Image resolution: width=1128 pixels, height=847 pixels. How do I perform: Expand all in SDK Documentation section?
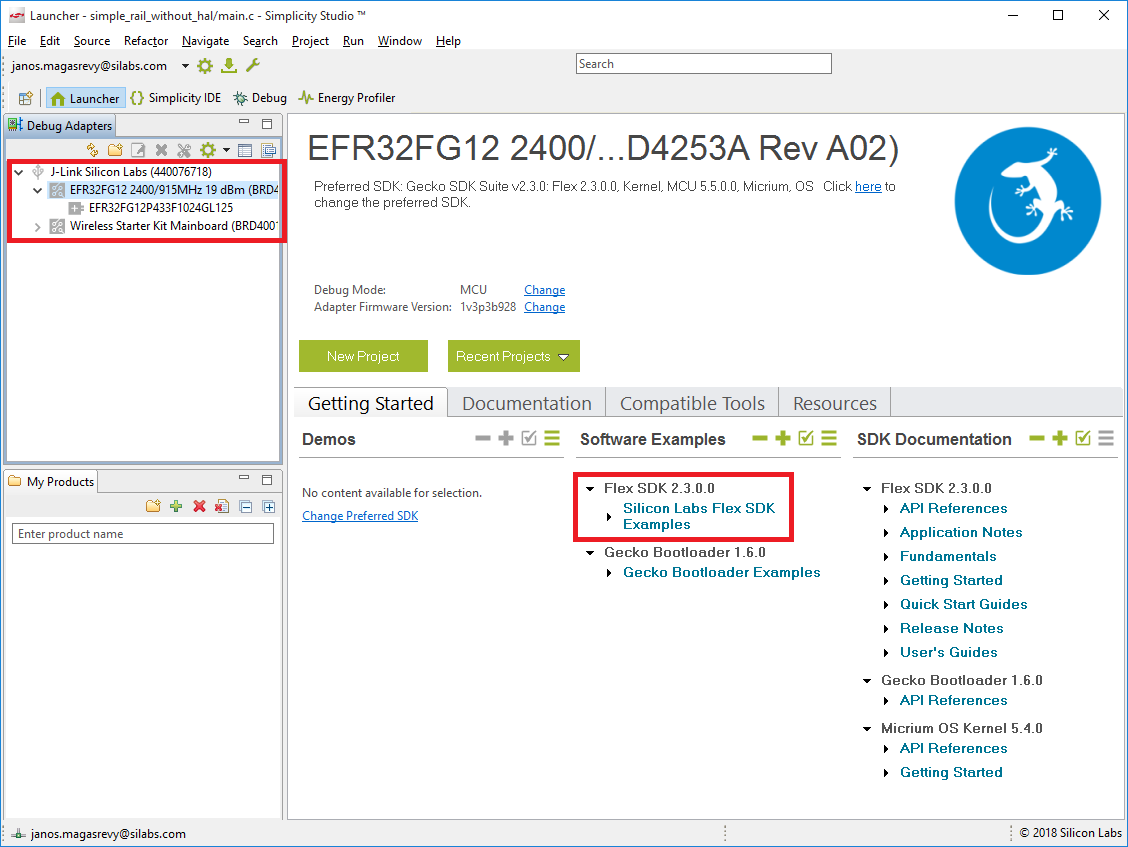[x=1060, y=438]
